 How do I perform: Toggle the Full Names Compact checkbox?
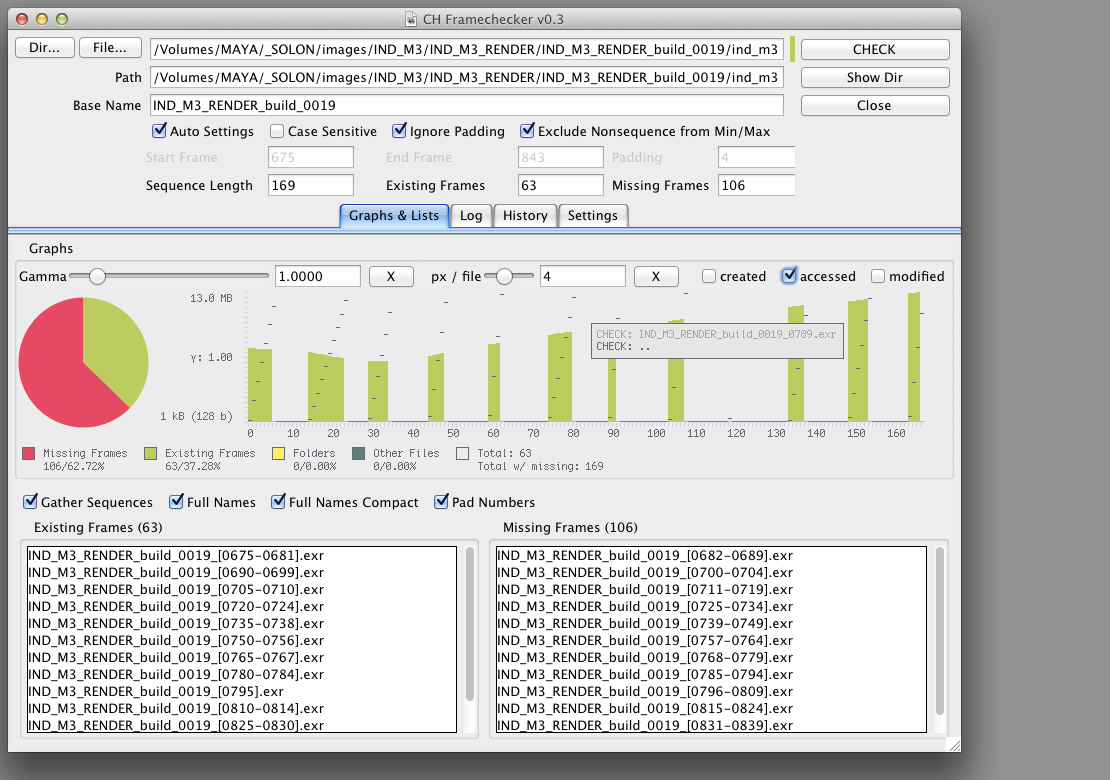[x=278, y=502]
